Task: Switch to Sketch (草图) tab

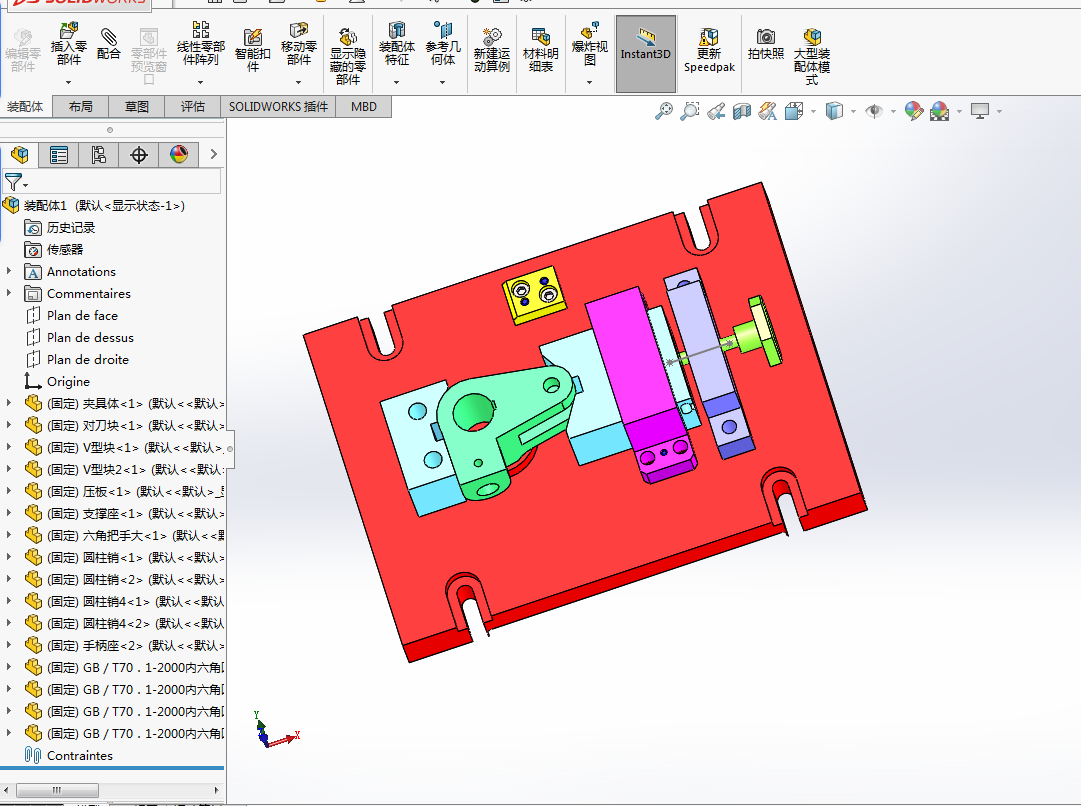Action: tap(137, 107)
